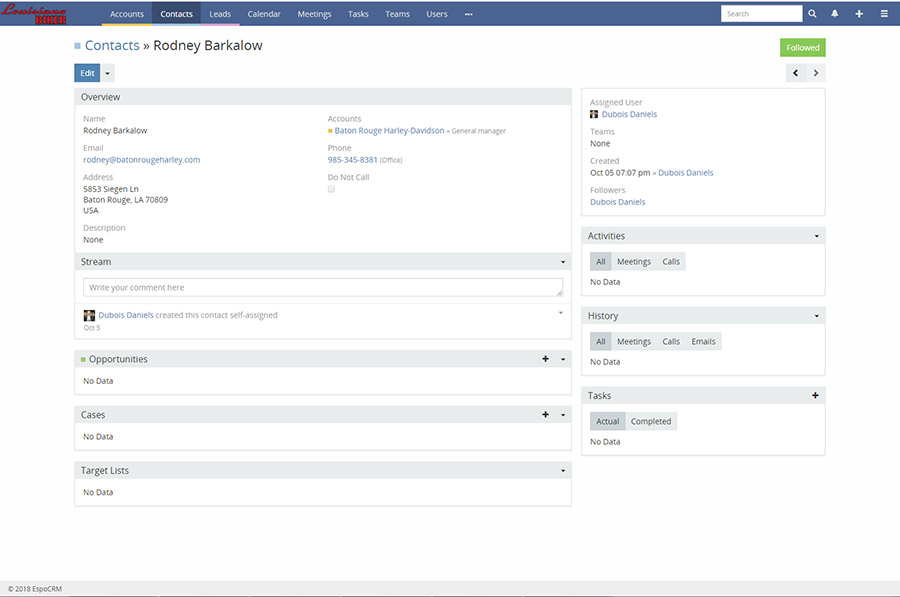900x597 pixels.
Task: Switch to the Calendar tab
Action: click(x=264, y=14)
